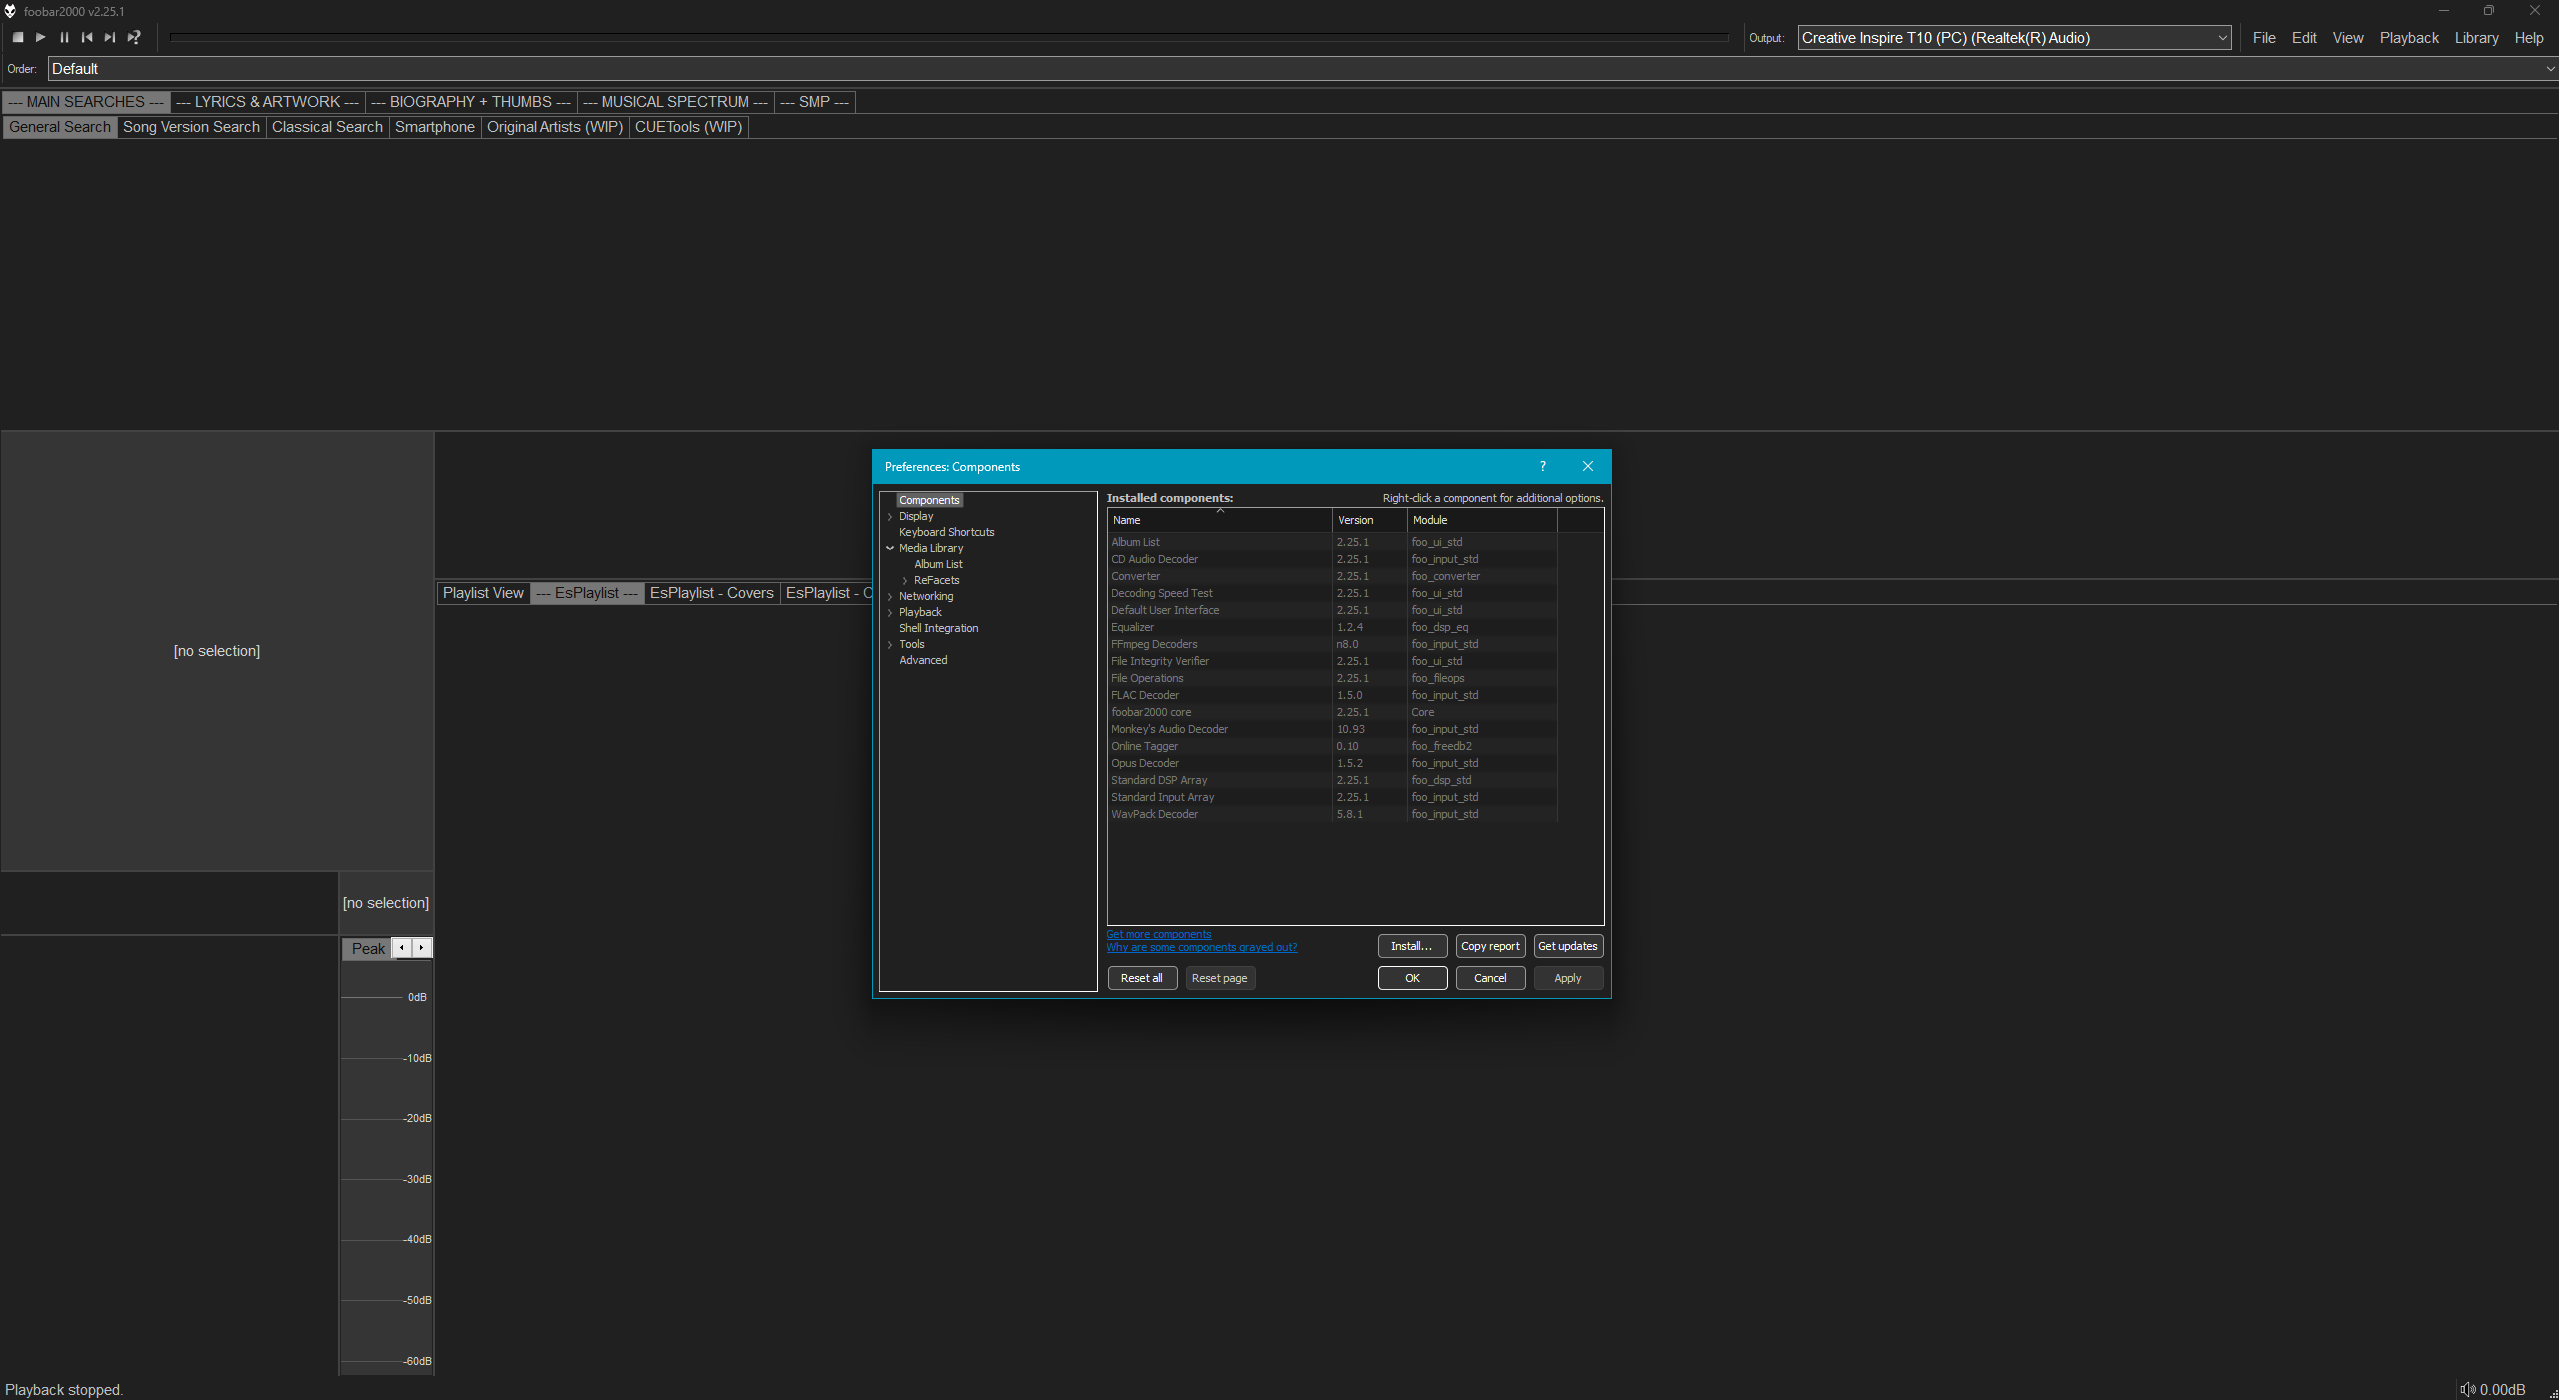Click the playback seek bar

pos(948,38)
